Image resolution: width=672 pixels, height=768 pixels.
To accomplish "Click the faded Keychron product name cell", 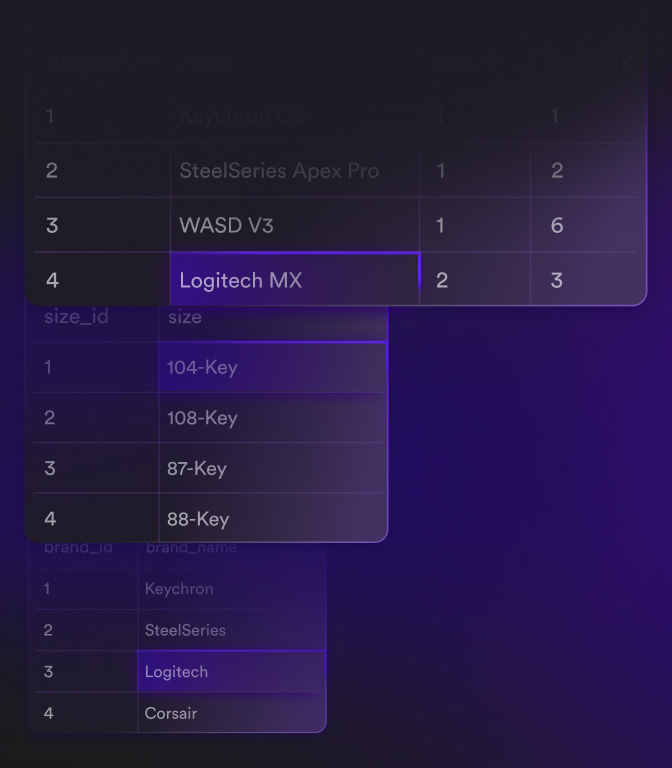I will (x=295, y=116).
